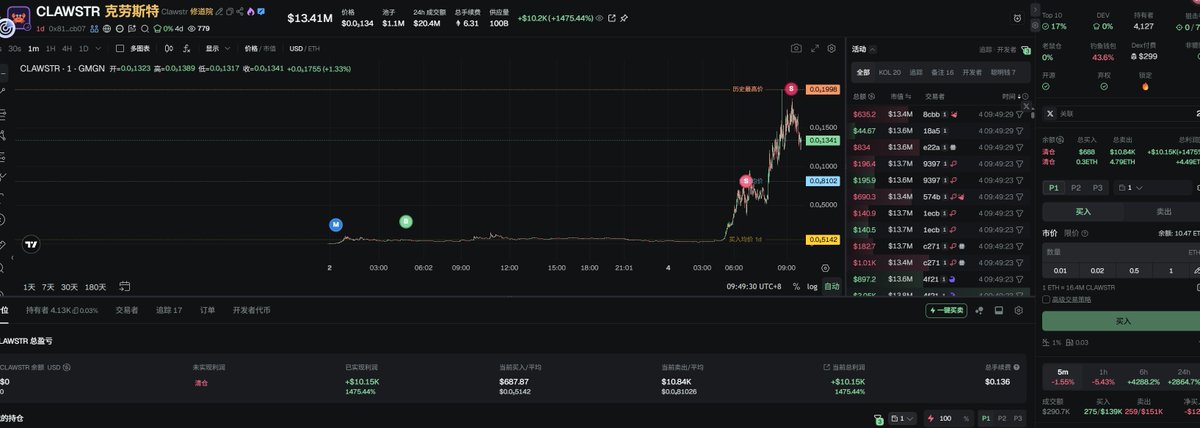Open the 09:49:30 UTC+8 timezone selector
Viewport: 1200px width, 428px height.
pos(754,286)
